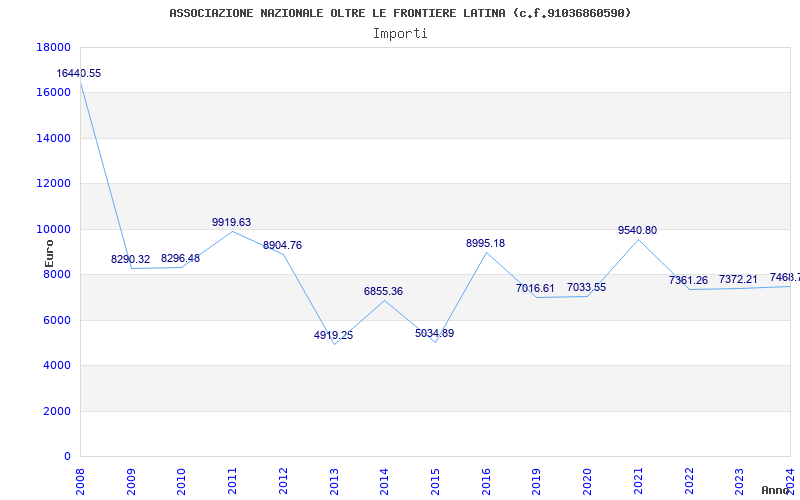800x500 pixels.
Task: Click the 2011 year label
Action: tap(233, 482)
